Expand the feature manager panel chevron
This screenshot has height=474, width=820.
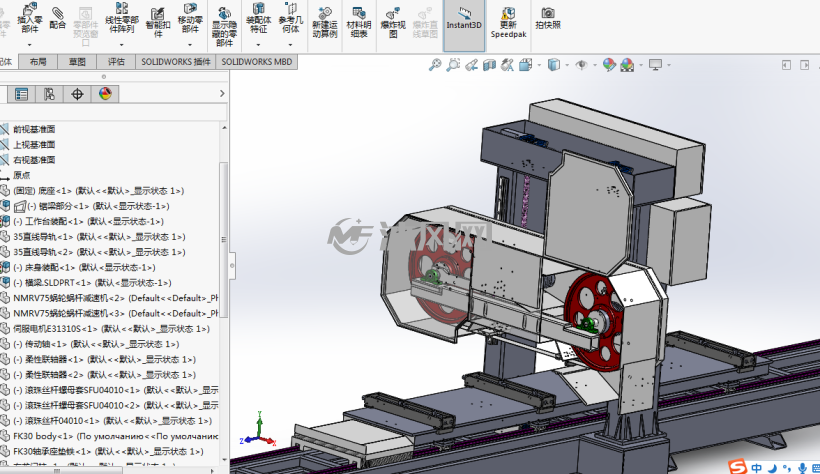tap(222, 94)
